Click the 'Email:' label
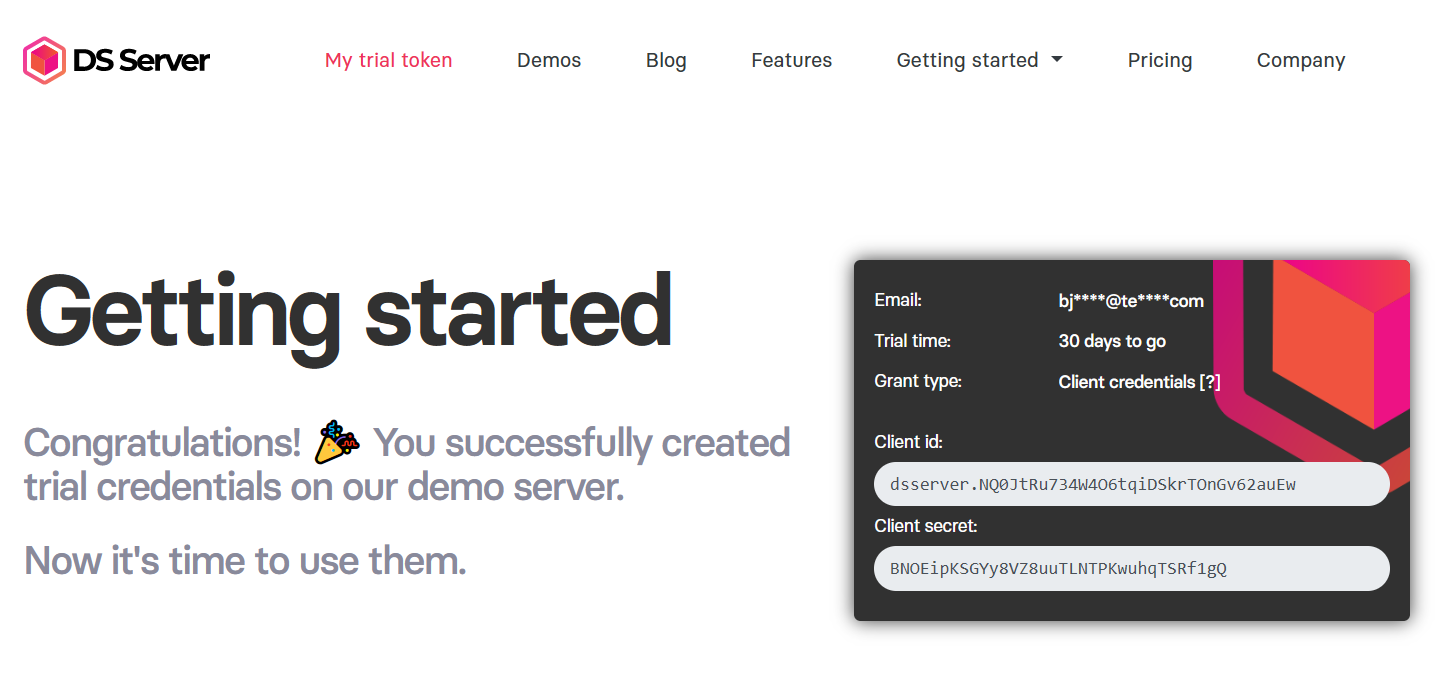 [x=898, y=300]
